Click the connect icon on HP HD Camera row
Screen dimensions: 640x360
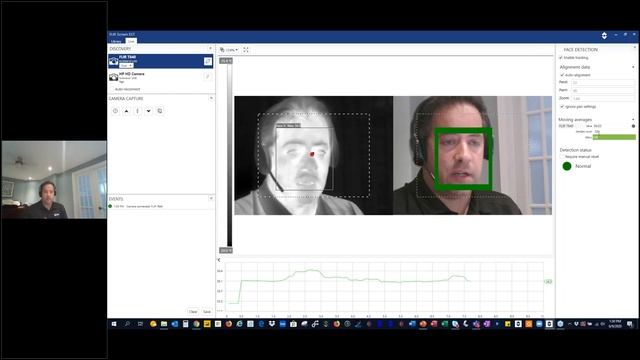tap(208, 77)
